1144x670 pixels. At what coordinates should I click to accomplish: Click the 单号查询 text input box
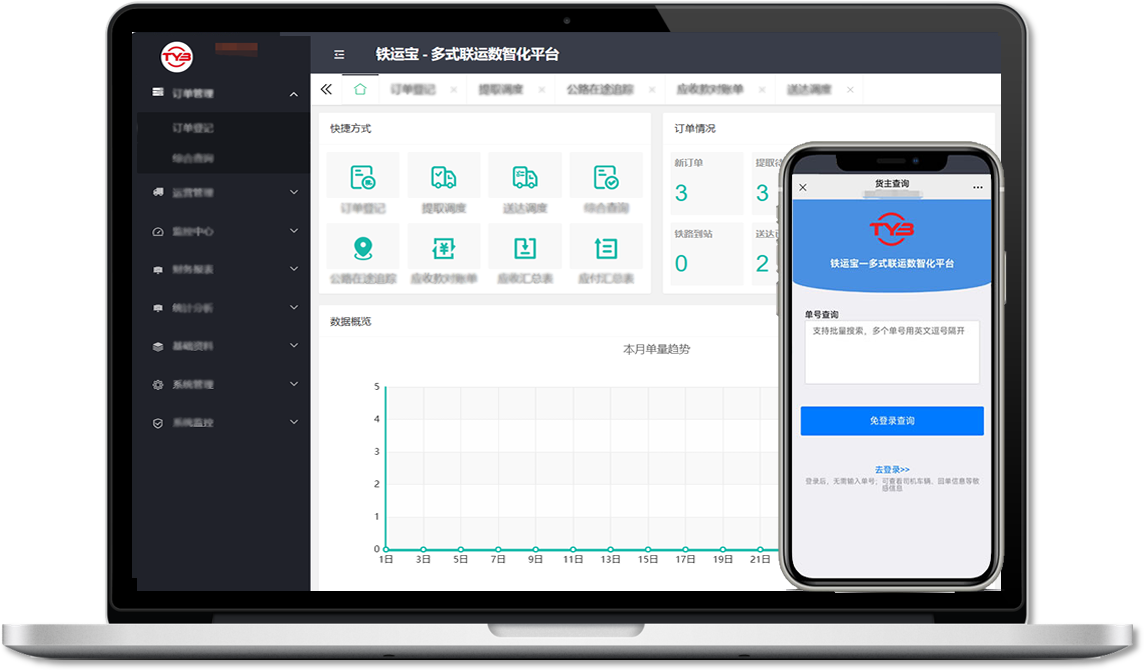(x=892, y=352)
